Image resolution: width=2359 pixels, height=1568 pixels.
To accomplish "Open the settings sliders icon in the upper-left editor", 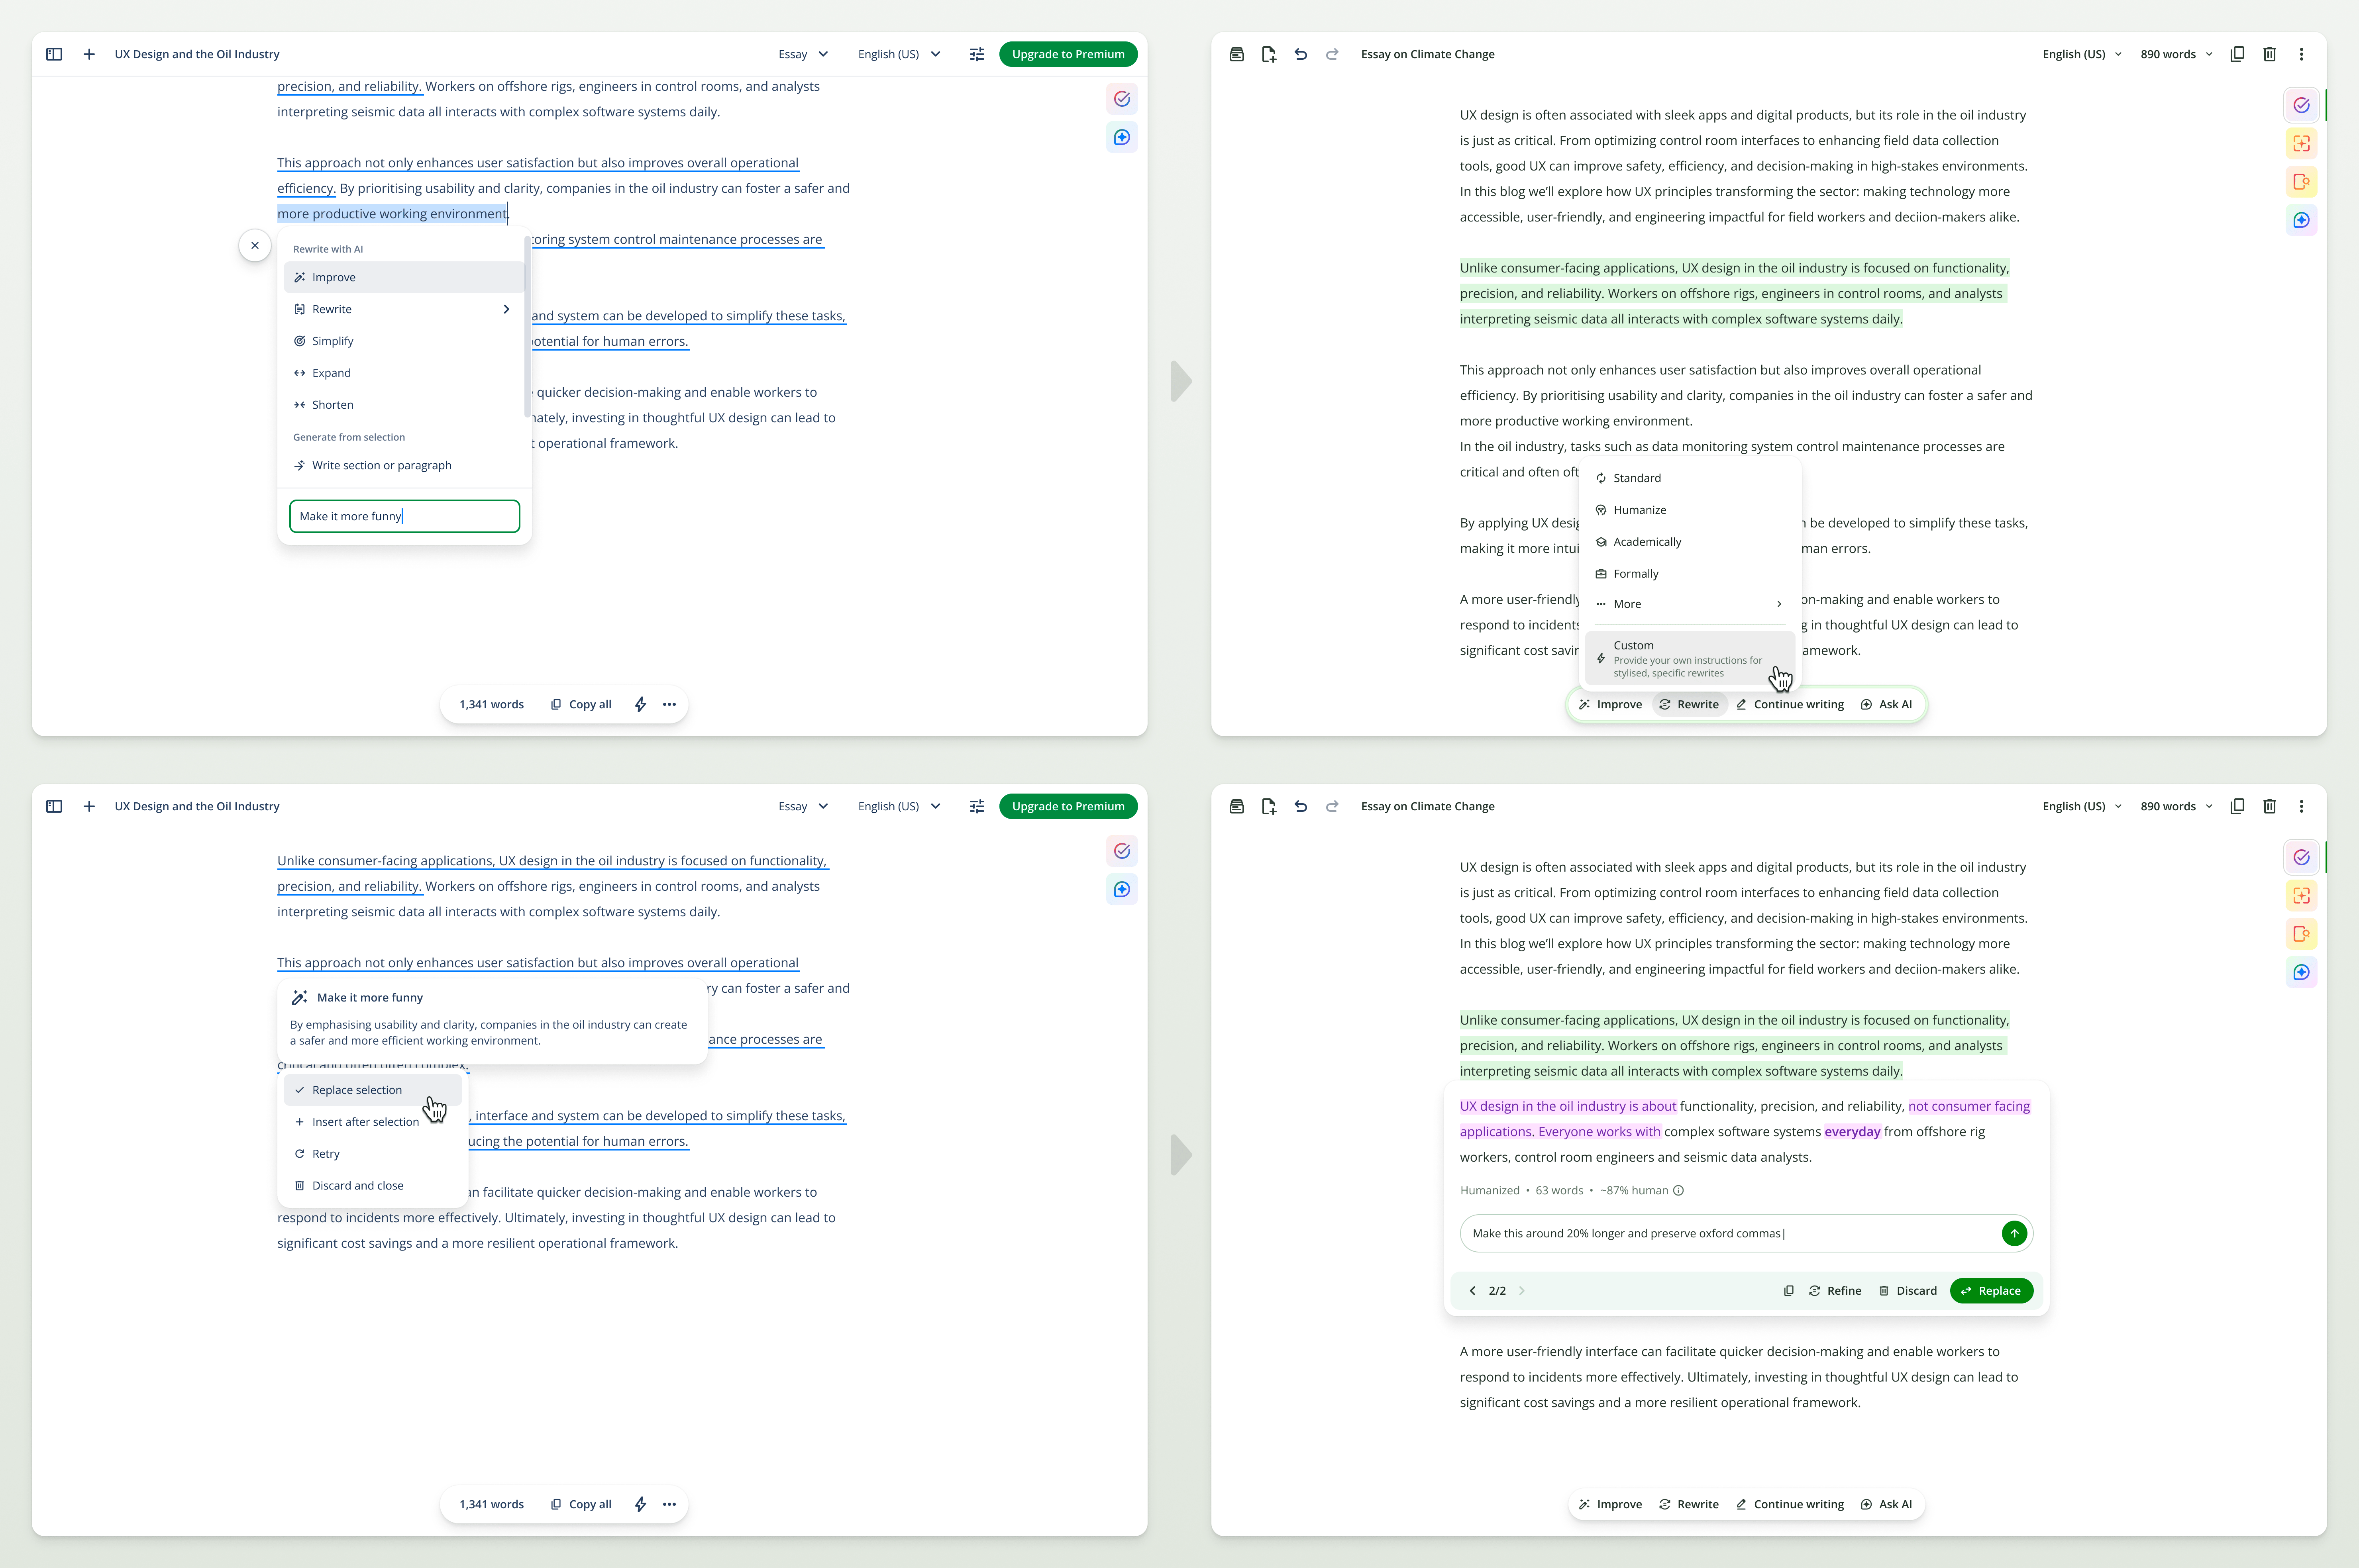I will pyautogui.click(x=977, y=54).
